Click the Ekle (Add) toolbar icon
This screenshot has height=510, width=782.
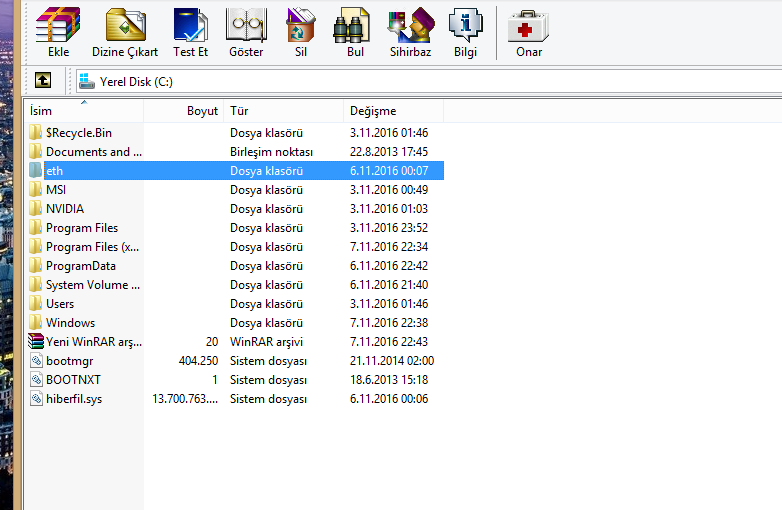tap(58, 25)
